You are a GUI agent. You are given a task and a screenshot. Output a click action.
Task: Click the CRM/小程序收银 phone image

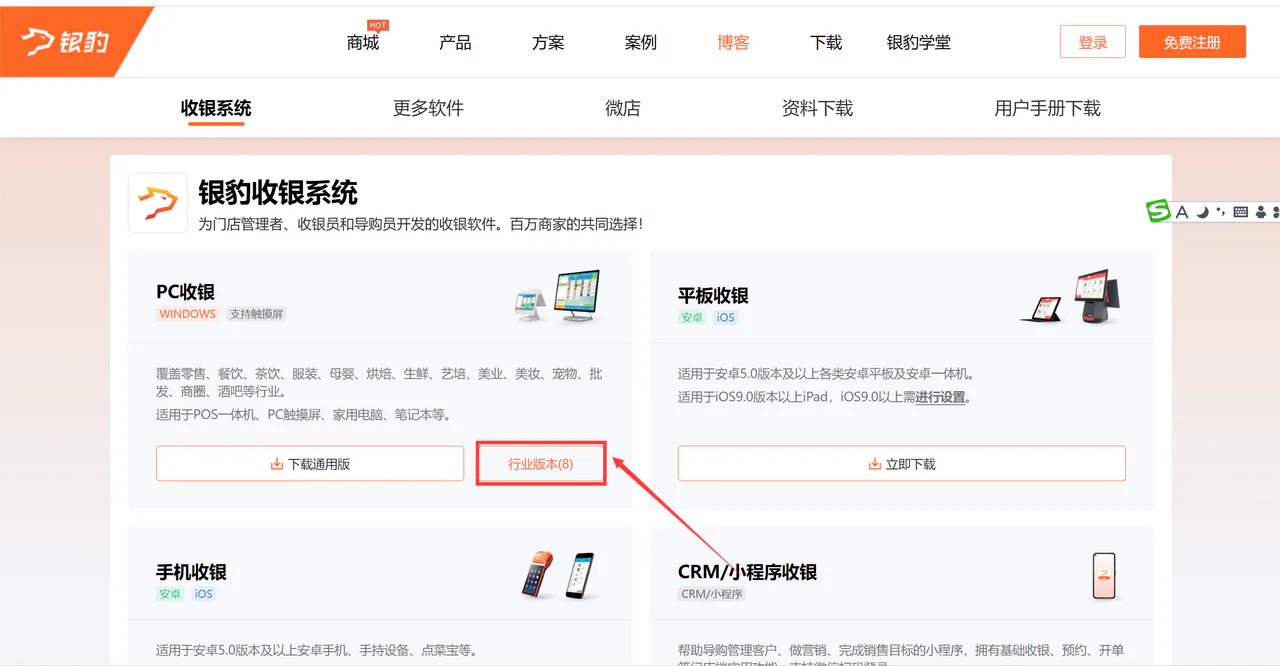[1104, 575]
